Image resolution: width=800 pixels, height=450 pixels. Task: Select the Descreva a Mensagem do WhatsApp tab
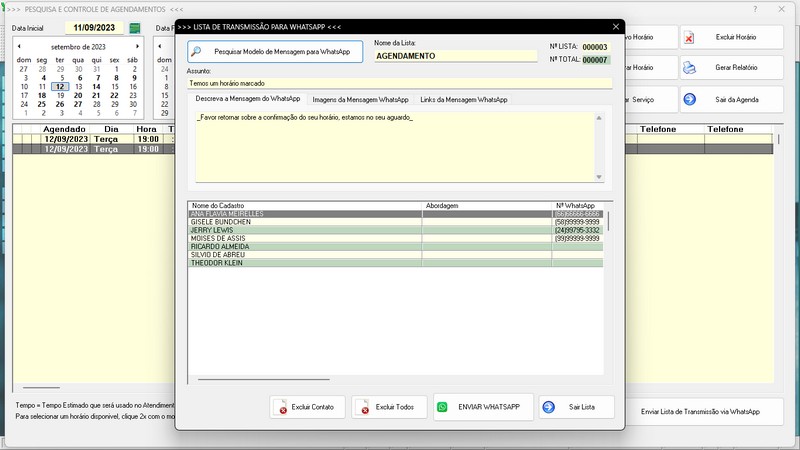tap(248, 100)
